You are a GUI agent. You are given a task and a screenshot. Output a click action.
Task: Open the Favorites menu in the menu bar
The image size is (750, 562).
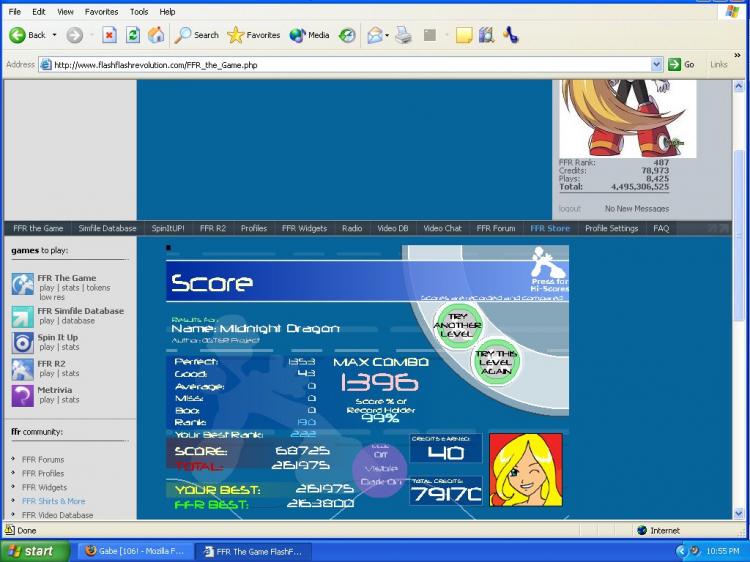(x=101, y=11)
